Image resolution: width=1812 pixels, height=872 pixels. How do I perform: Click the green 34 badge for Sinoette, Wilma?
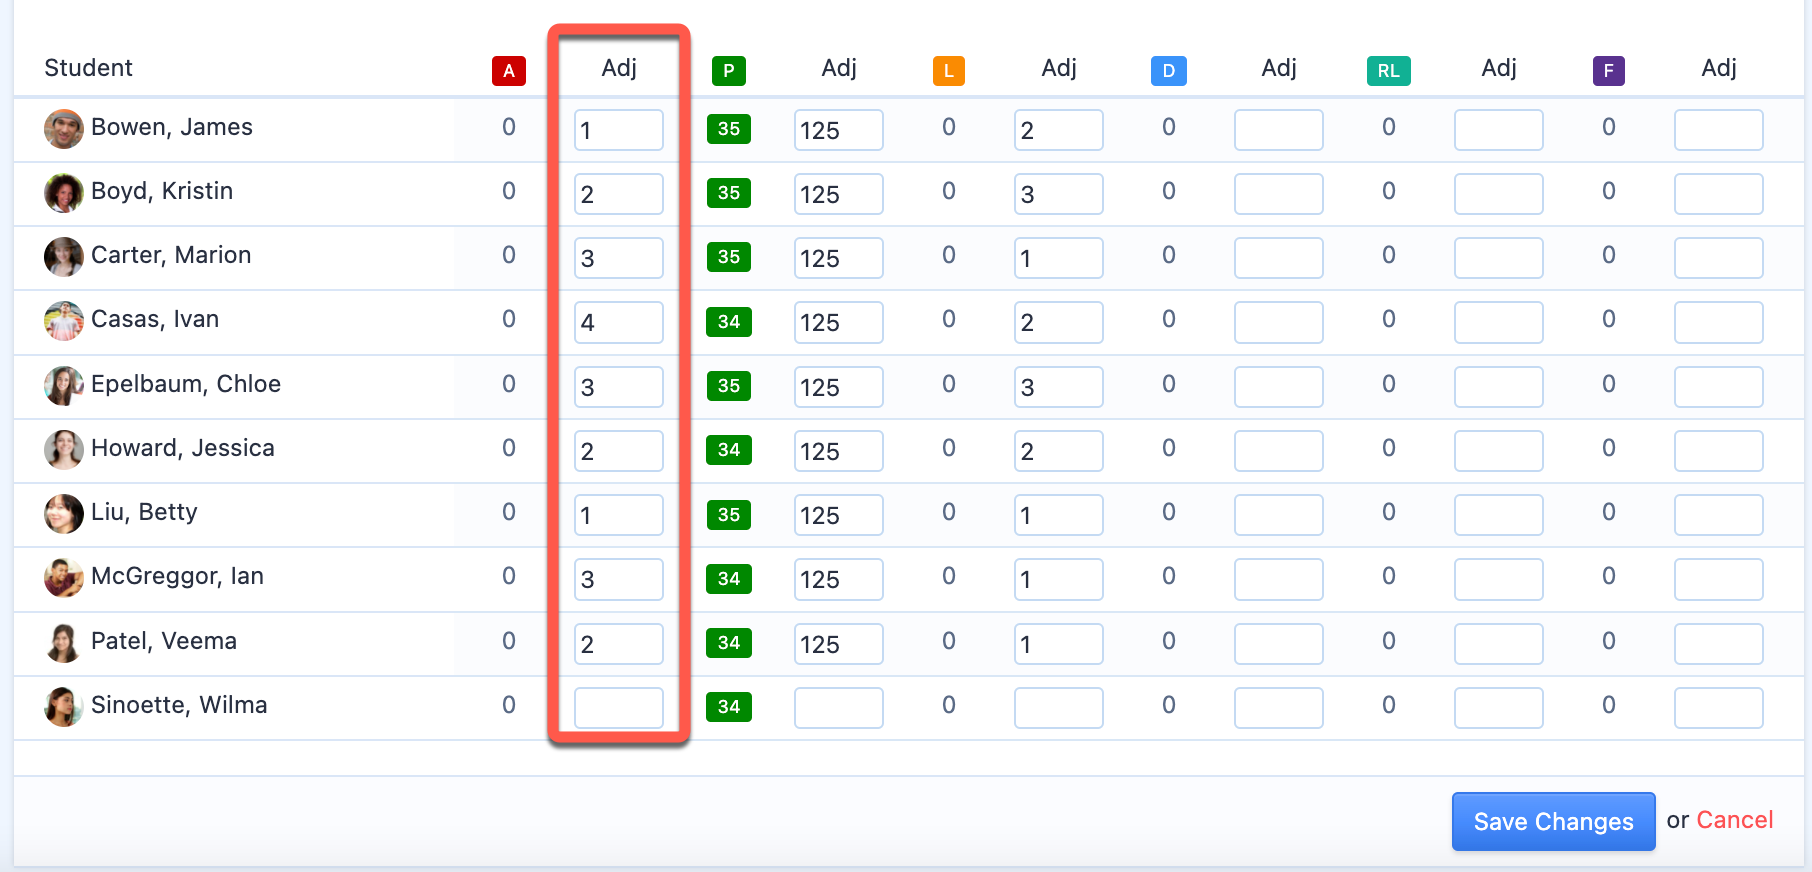[728, 707]
